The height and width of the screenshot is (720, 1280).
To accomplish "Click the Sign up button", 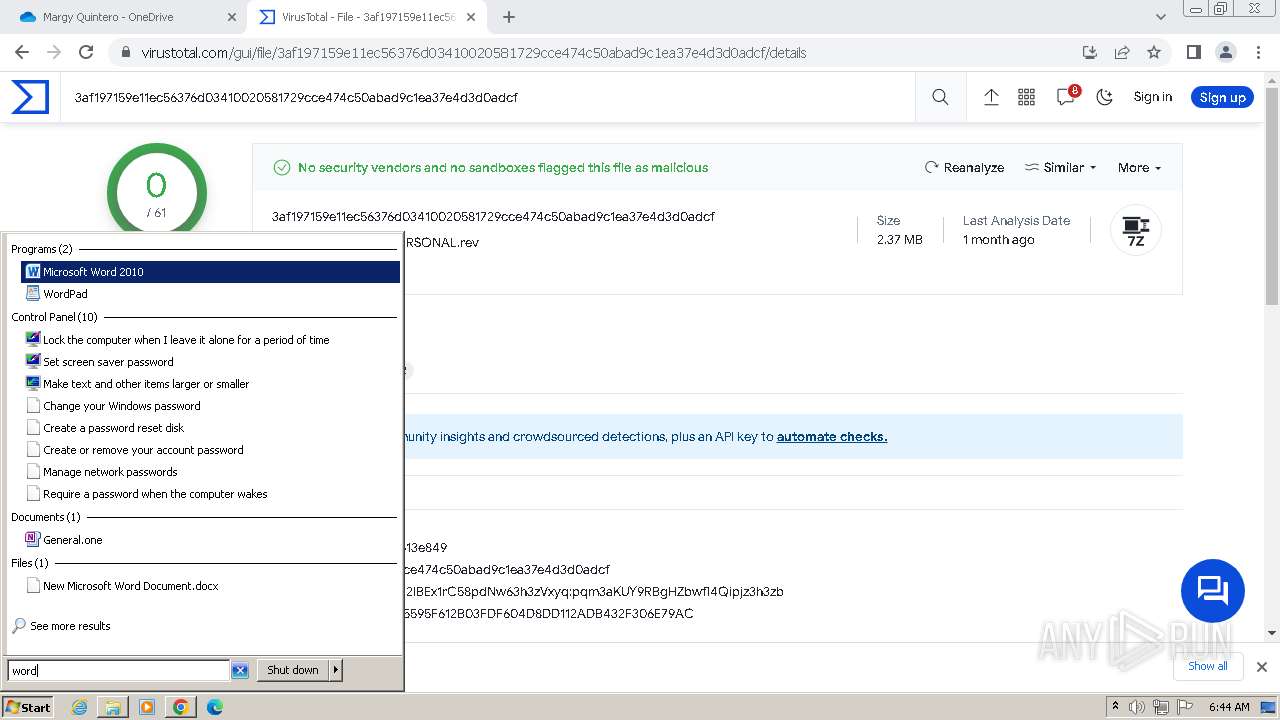I will point(1222,97).
